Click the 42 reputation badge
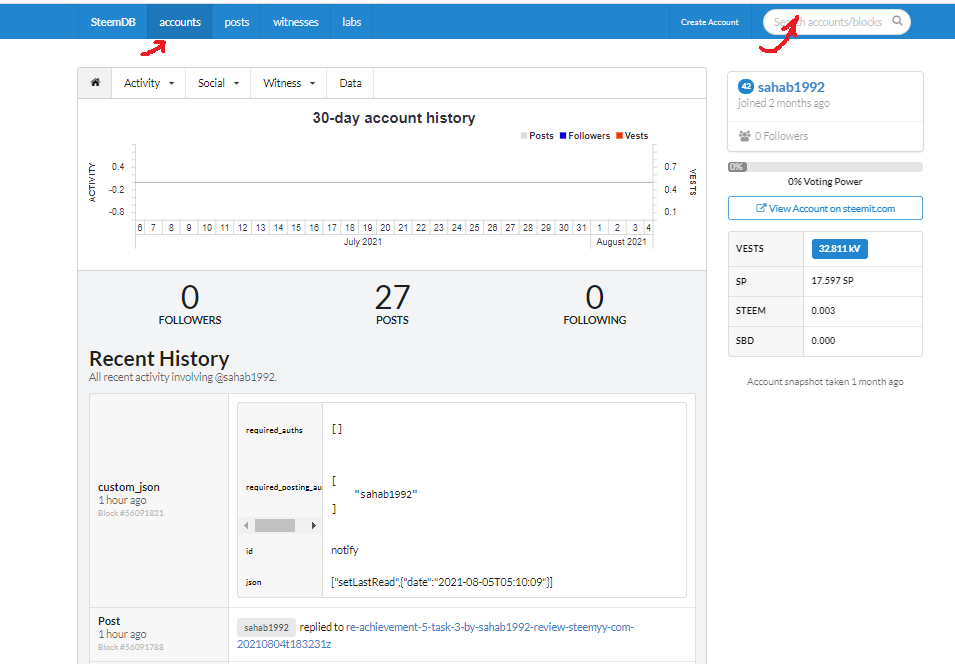 point(745,87)
